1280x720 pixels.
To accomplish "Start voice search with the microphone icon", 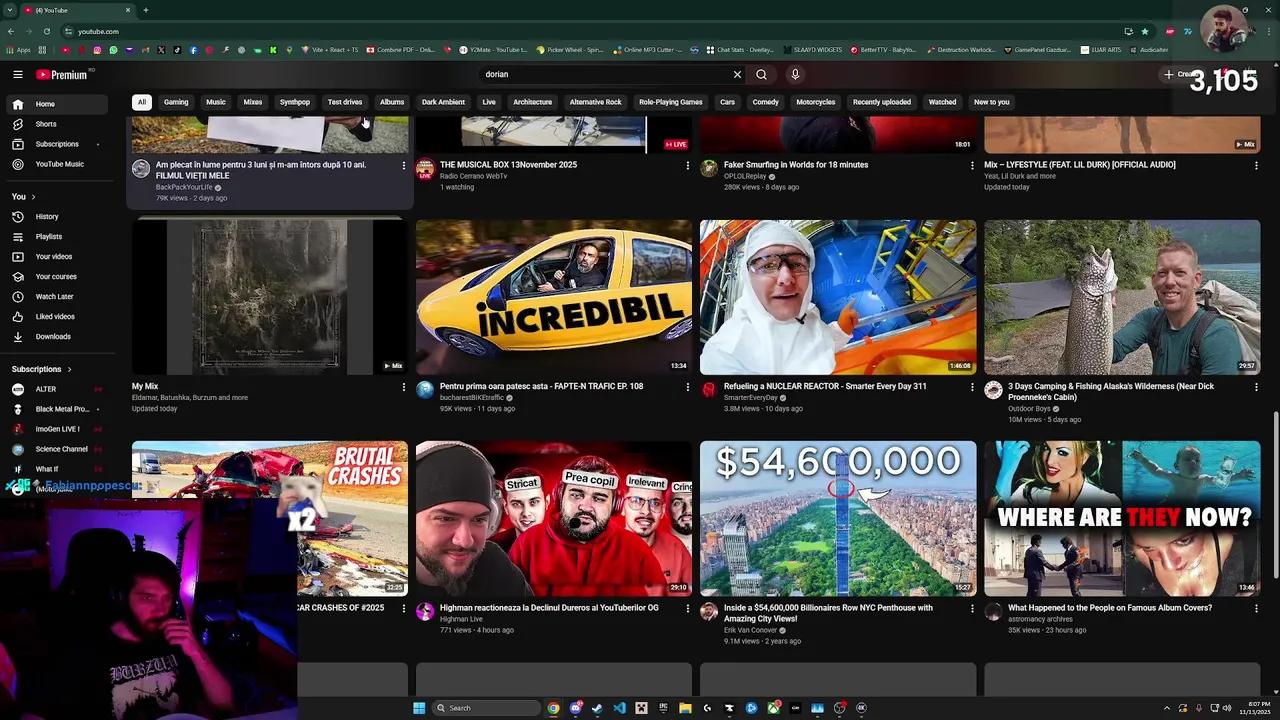I will pos(795,74).
